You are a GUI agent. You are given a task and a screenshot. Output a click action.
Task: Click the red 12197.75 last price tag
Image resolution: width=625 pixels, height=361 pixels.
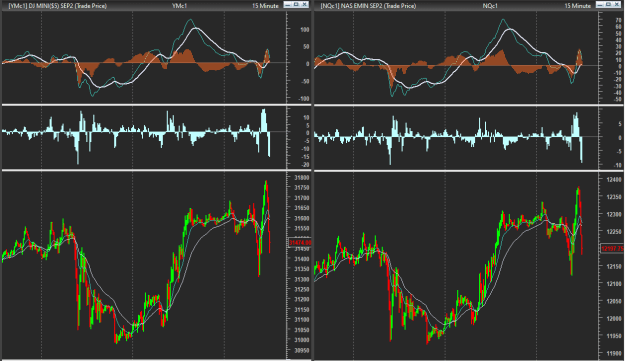612,249
